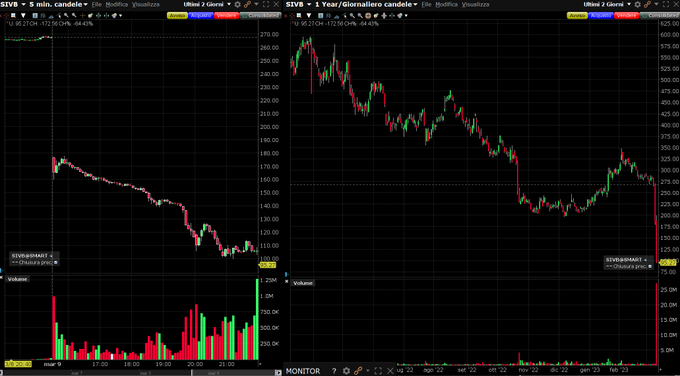Click the red Vendere button in the 5-minute chart
The image size is (680, 376).
[x=226, y=16]
